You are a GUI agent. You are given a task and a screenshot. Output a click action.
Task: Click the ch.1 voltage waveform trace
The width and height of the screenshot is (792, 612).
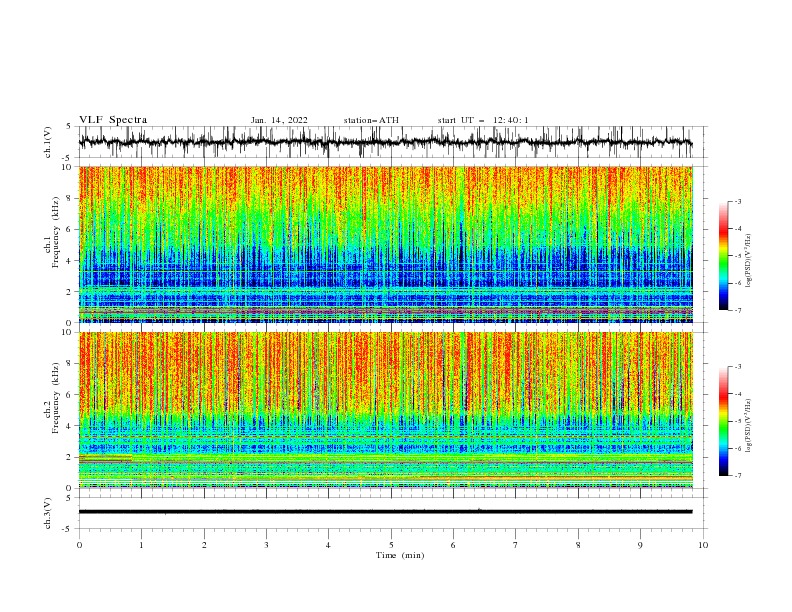tap(385, 142)
